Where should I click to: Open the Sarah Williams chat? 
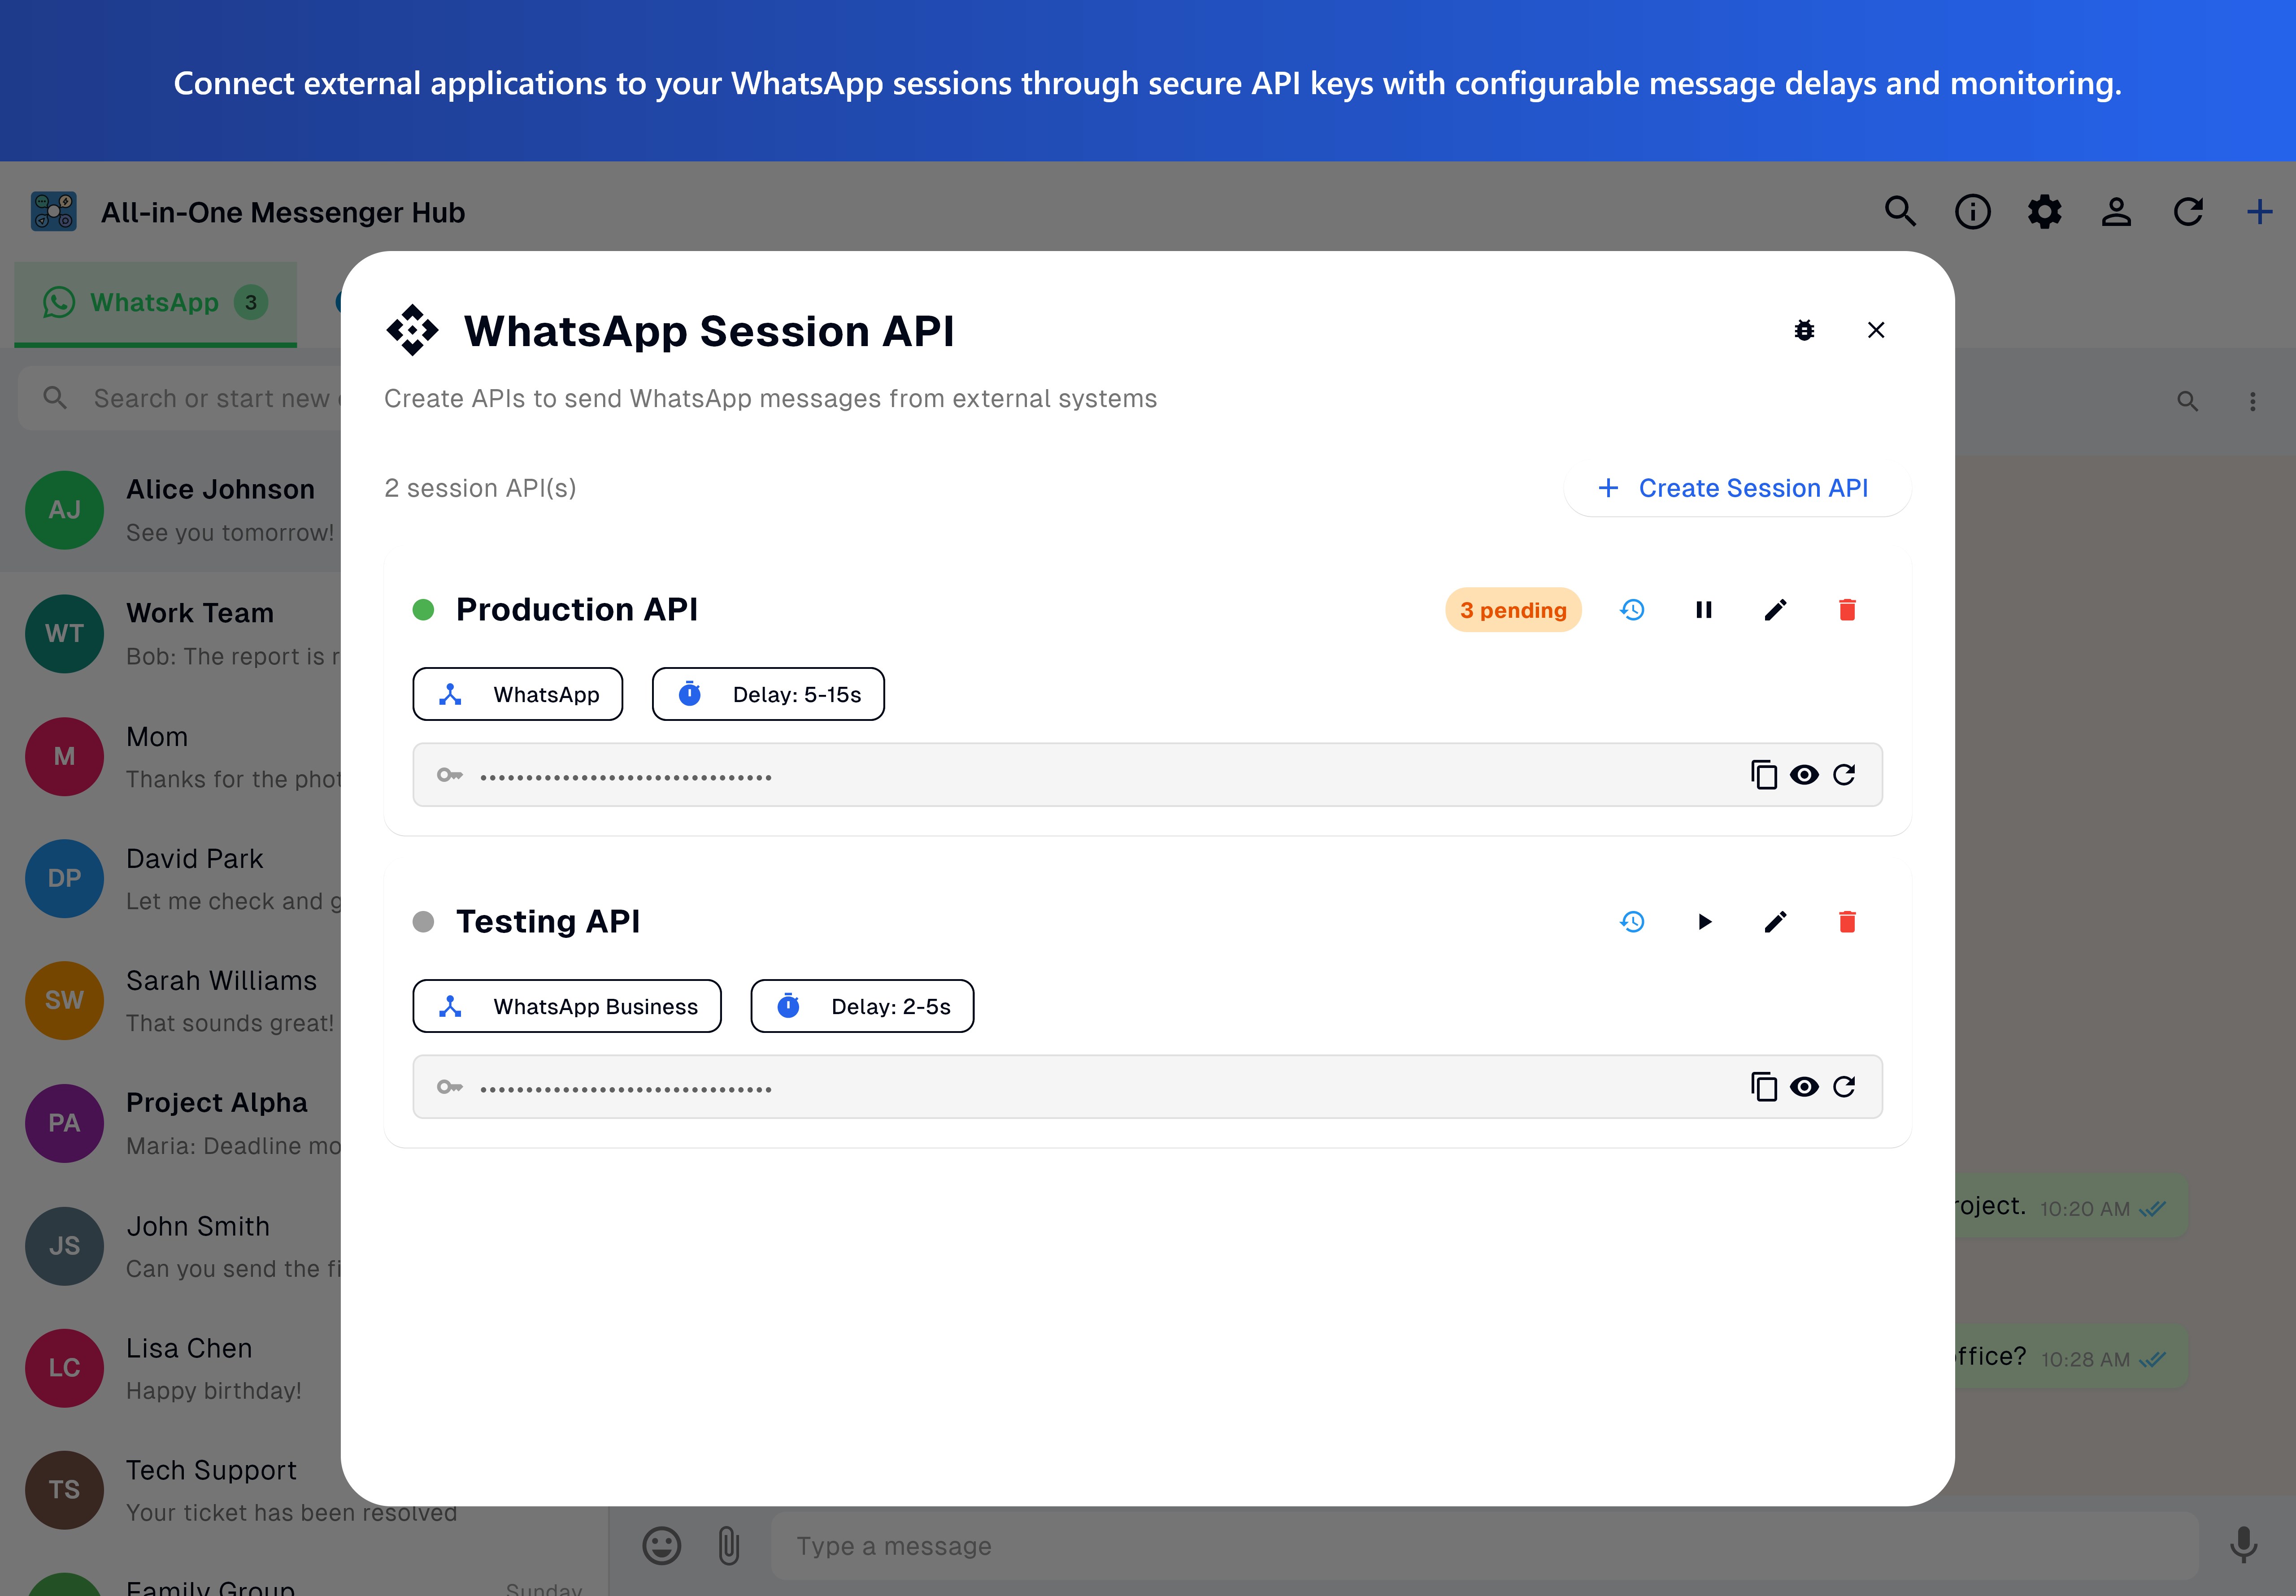(171, 1001)
